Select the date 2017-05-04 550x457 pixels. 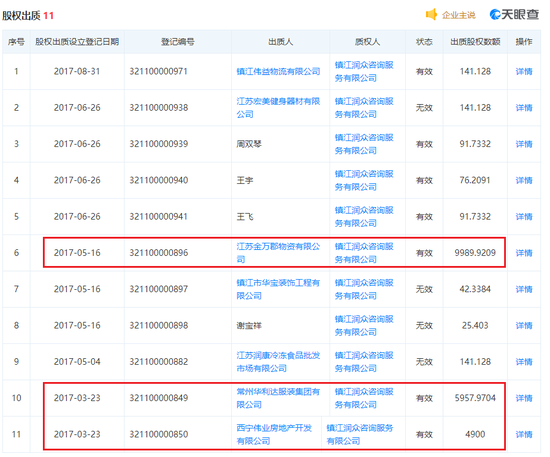point(77,362)
